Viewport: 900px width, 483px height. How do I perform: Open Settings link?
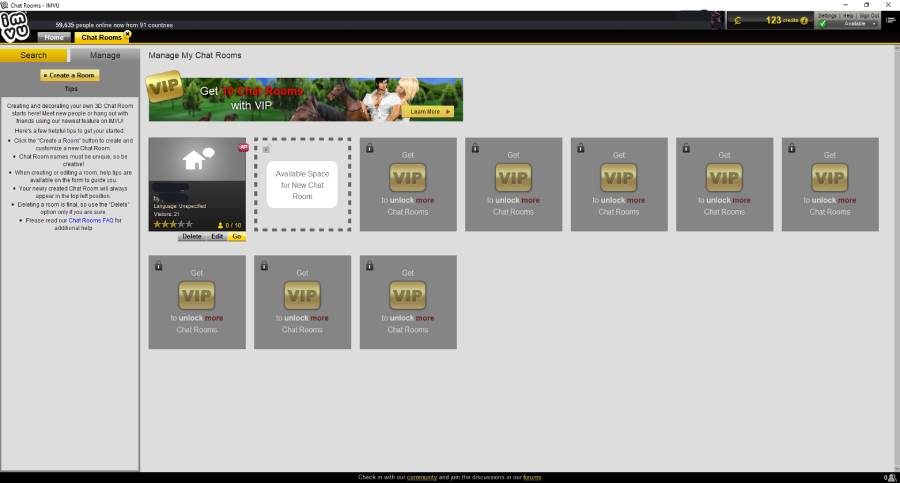click(x=827, y=16)
